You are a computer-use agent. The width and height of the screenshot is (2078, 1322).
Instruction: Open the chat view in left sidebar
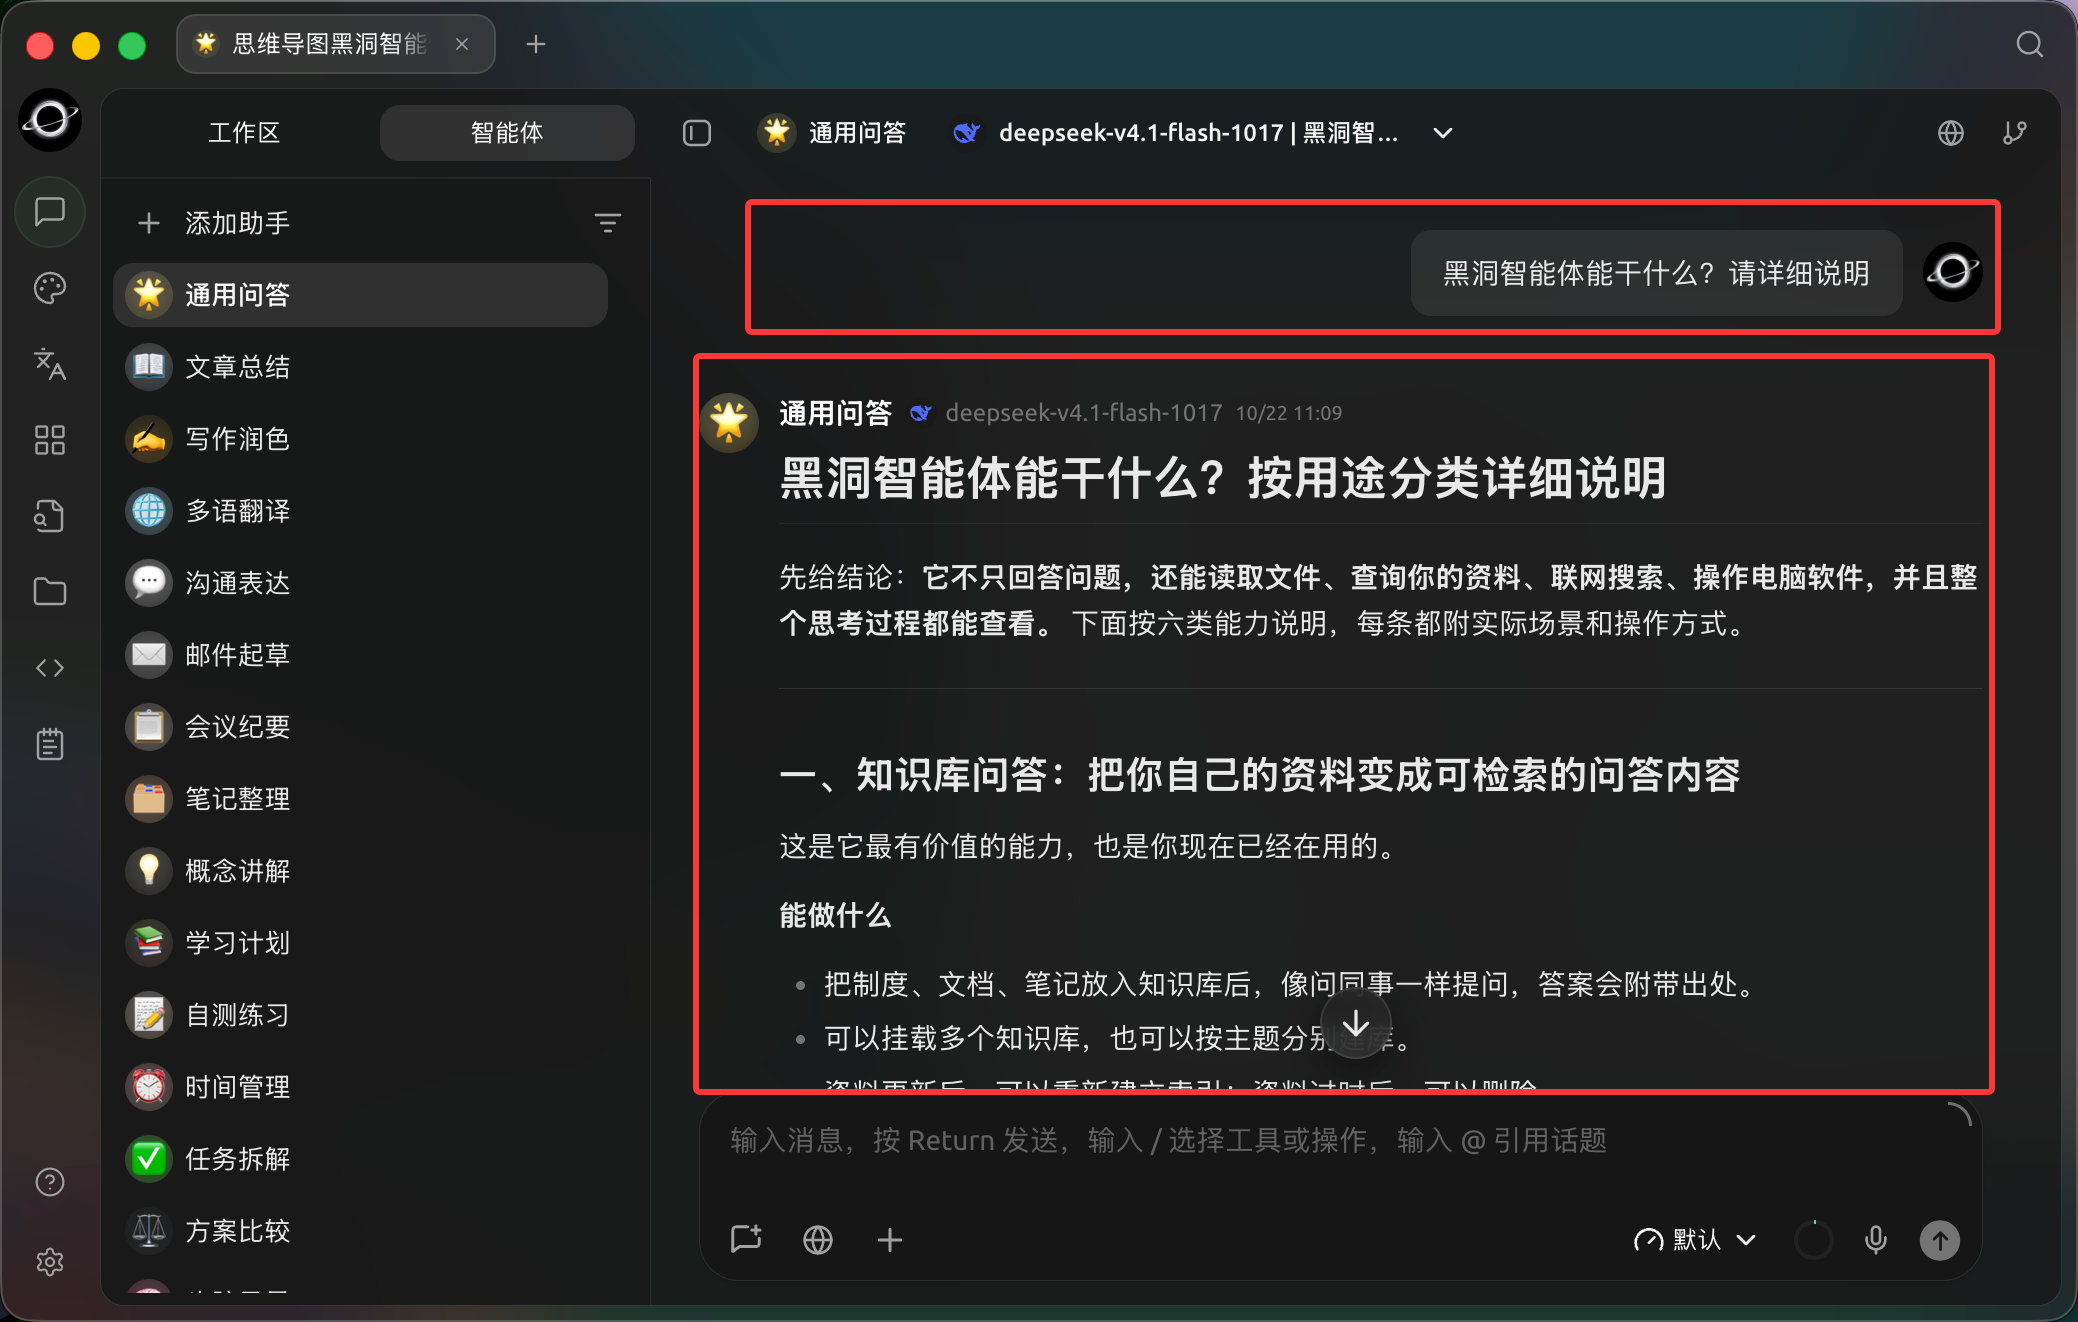point(50,212)
